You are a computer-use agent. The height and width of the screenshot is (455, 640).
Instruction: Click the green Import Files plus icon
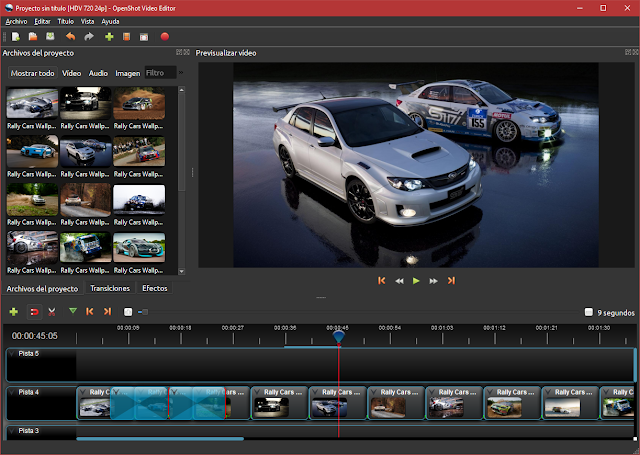[x=109, y=37]
